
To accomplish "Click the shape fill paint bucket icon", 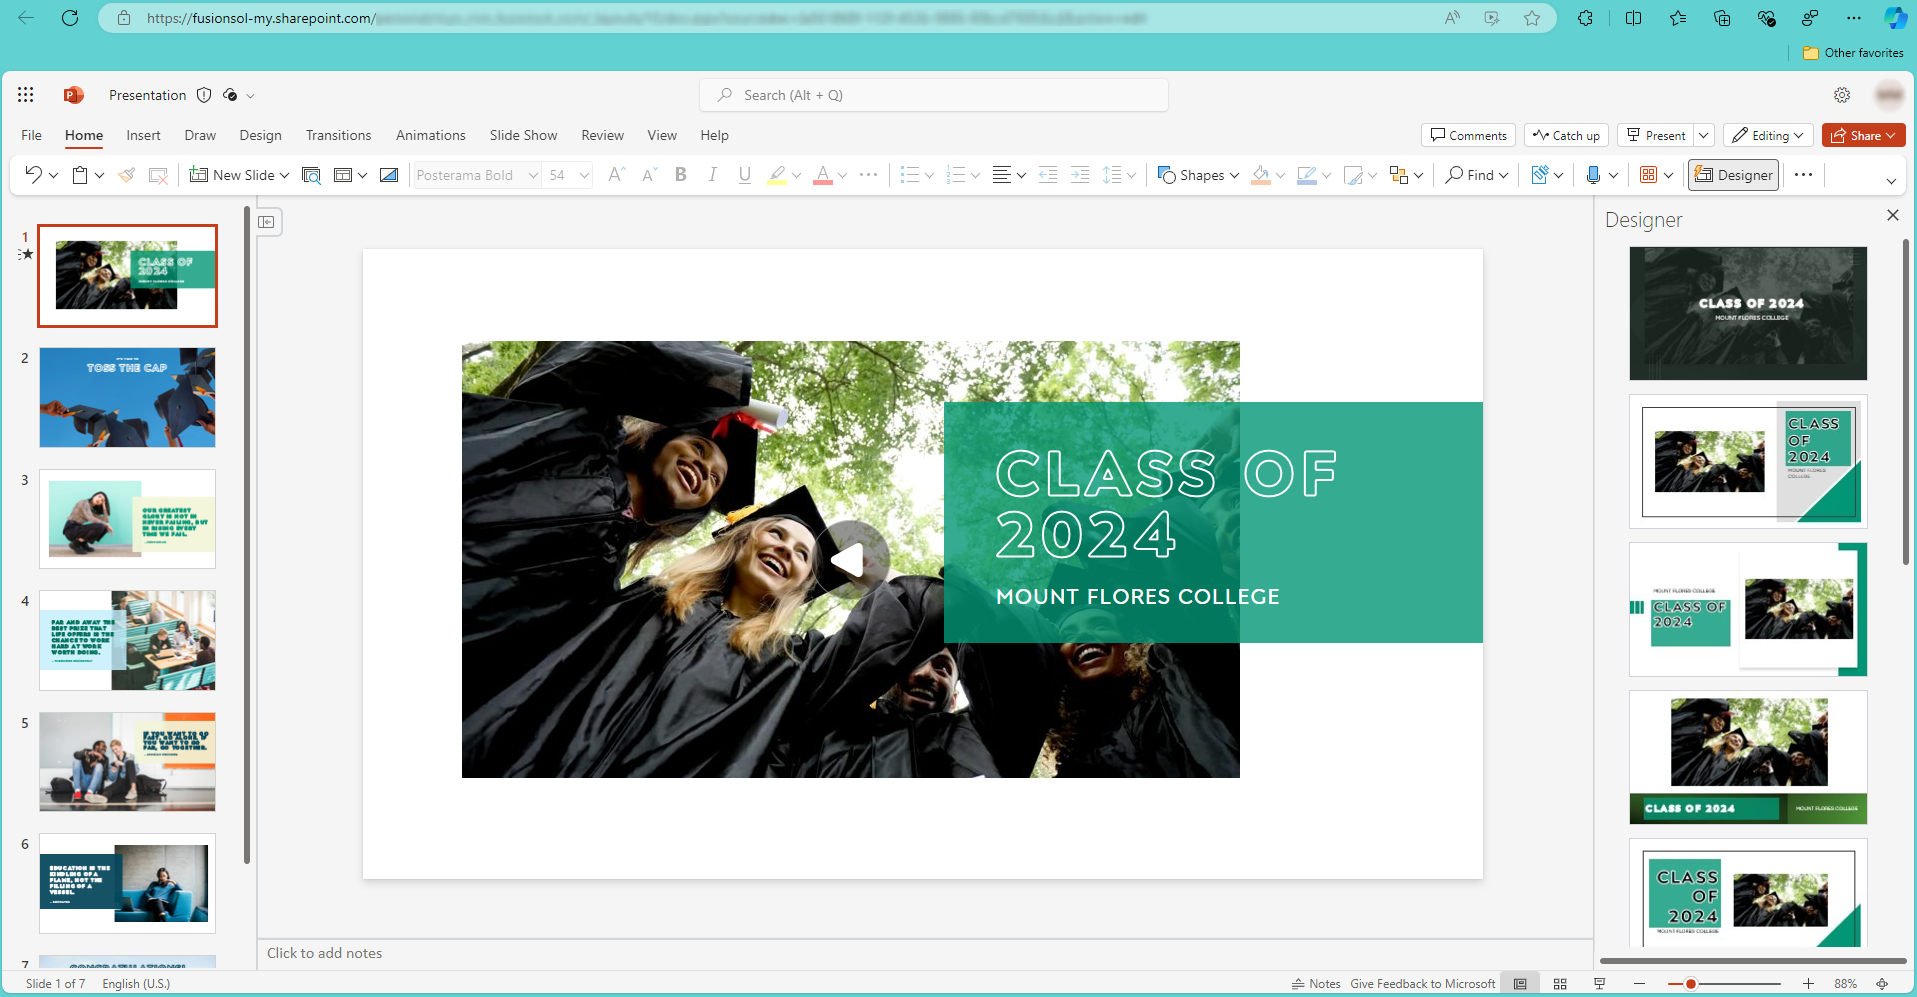I will pyautogui.click(x=1261, y=175).
